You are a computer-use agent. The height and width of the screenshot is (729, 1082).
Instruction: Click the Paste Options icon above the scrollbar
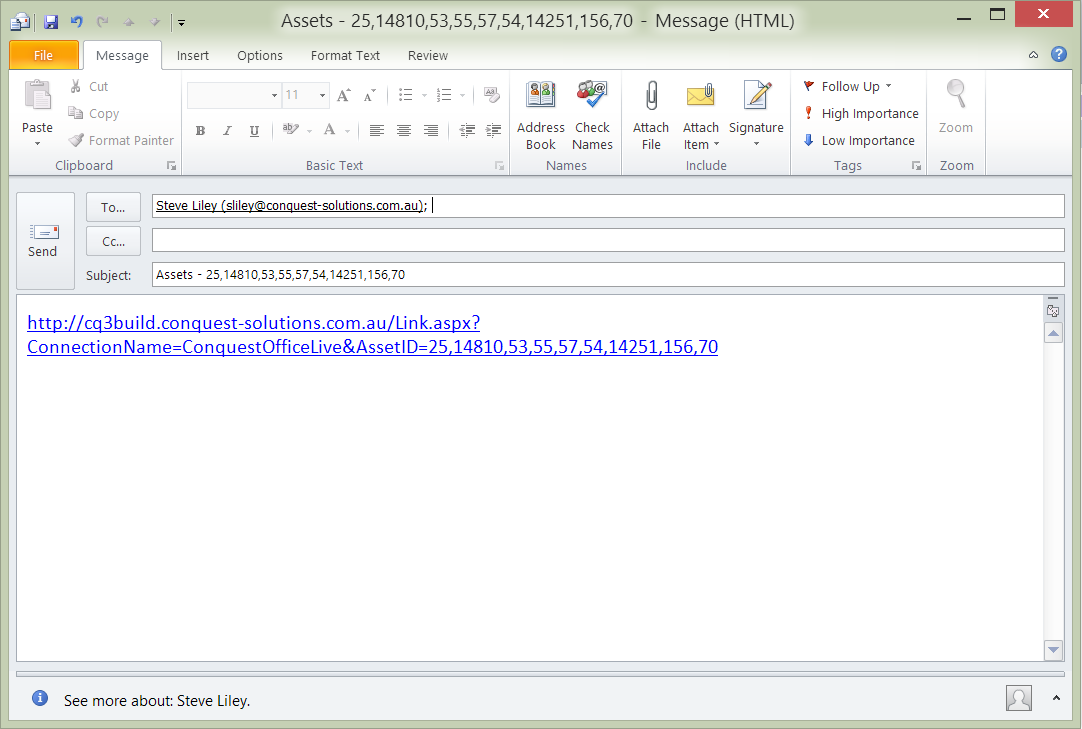click(1053, 311)
